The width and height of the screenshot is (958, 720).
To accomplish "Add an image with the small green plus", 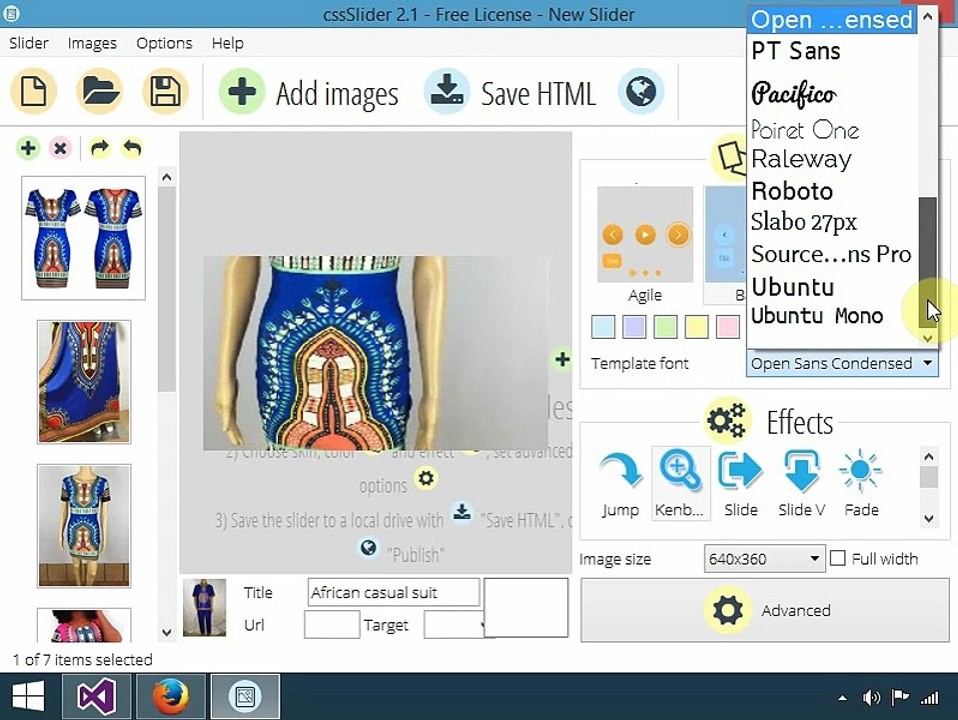I will click(x=28, y=148).
